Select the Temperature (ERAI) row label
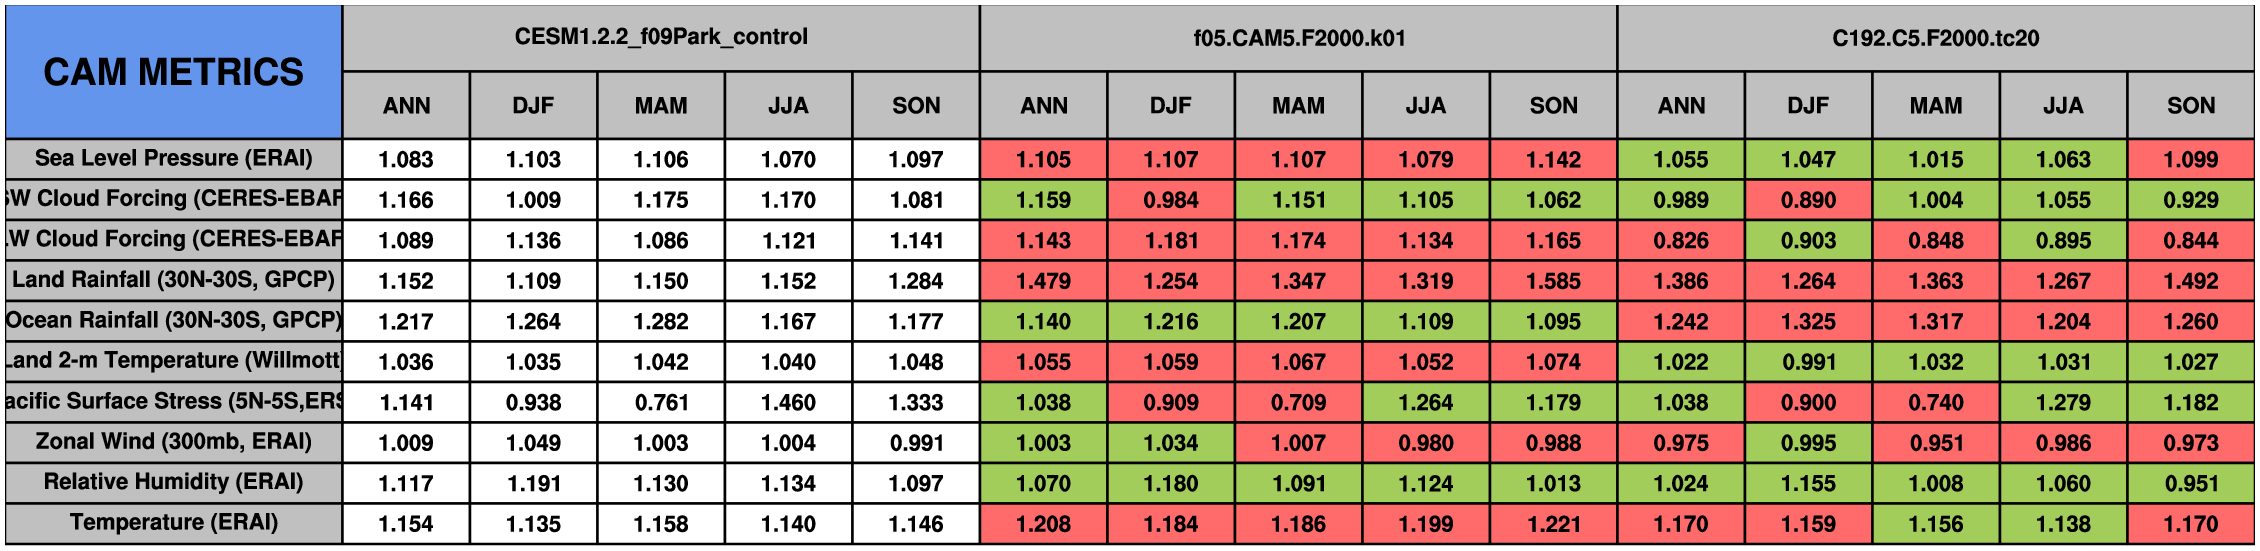Image resolution: width=2260 pixels, height=551 pixels. point(173,523)
